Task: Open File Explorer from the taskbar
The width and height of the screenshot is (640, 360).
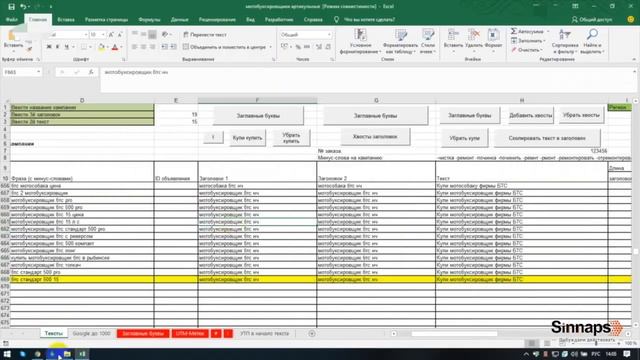Action: click(67, 354)
